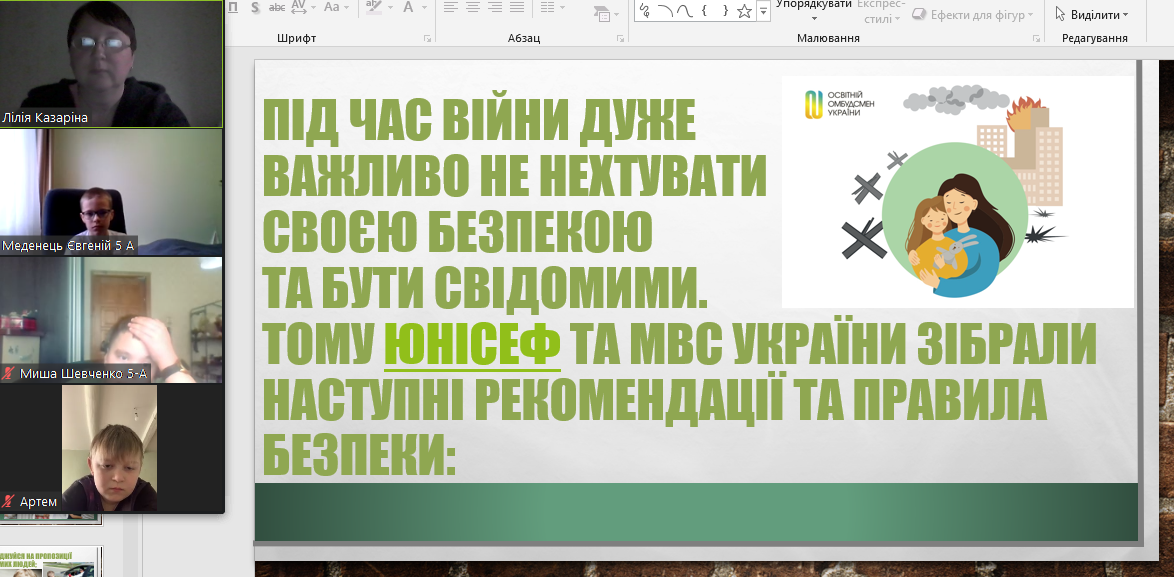Viewport: 1174px width, 577px height.
Task: Open Convert to SmartArt dropdown arrow
Action: click(615, 14)
